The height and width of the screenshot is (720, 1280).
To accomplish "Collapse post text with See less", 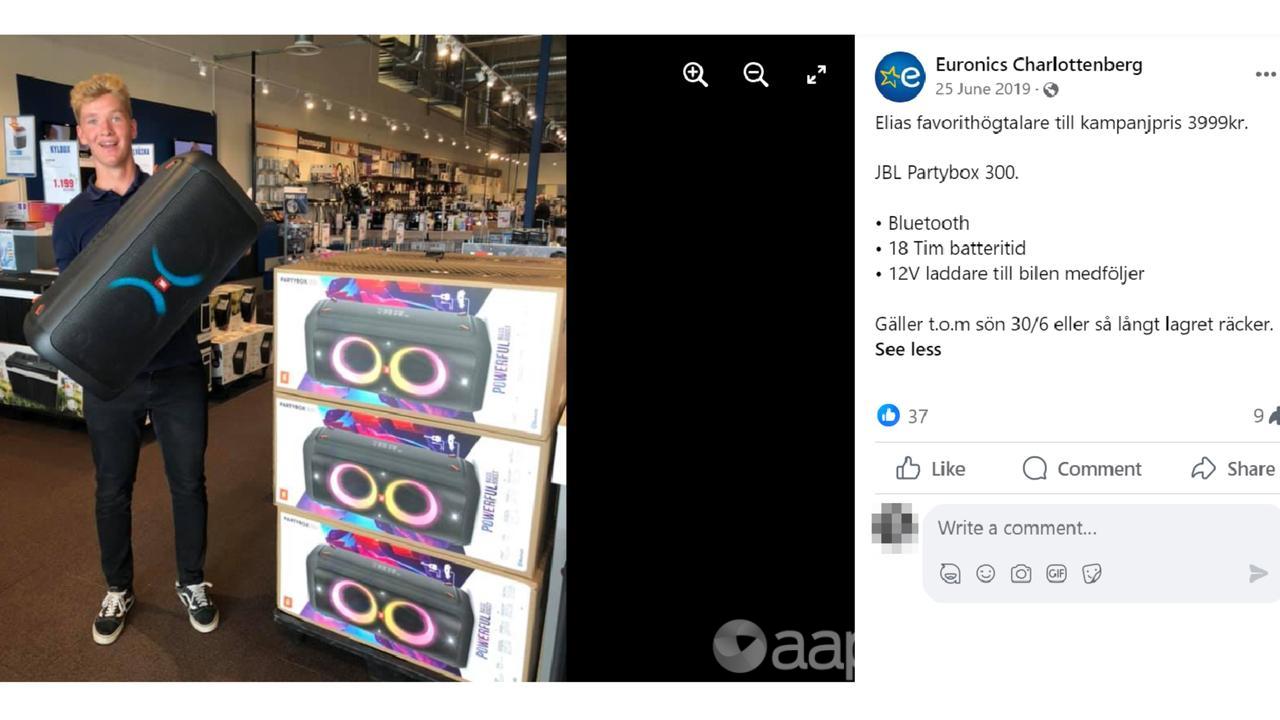I will point(908,349).
